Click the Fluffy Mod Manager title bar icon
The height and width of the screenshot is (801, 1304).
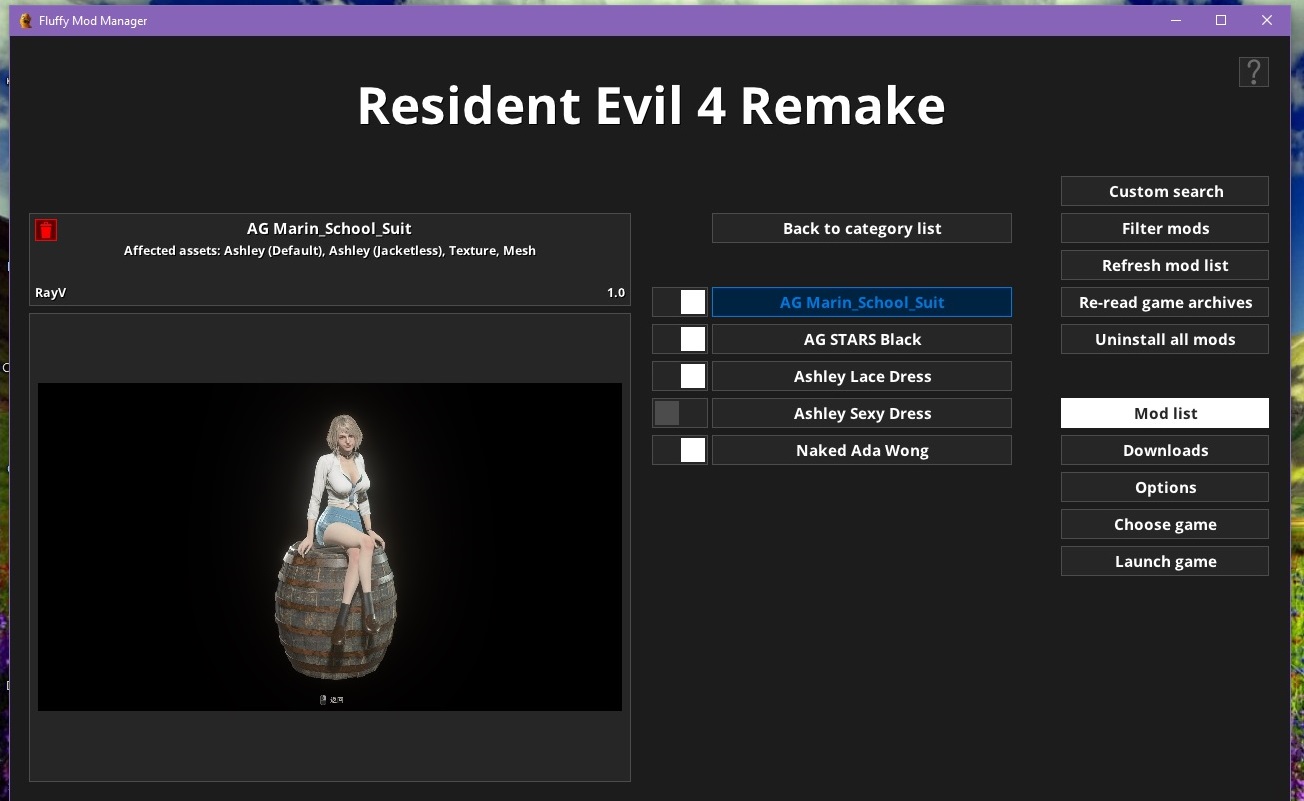click(26, 20)
